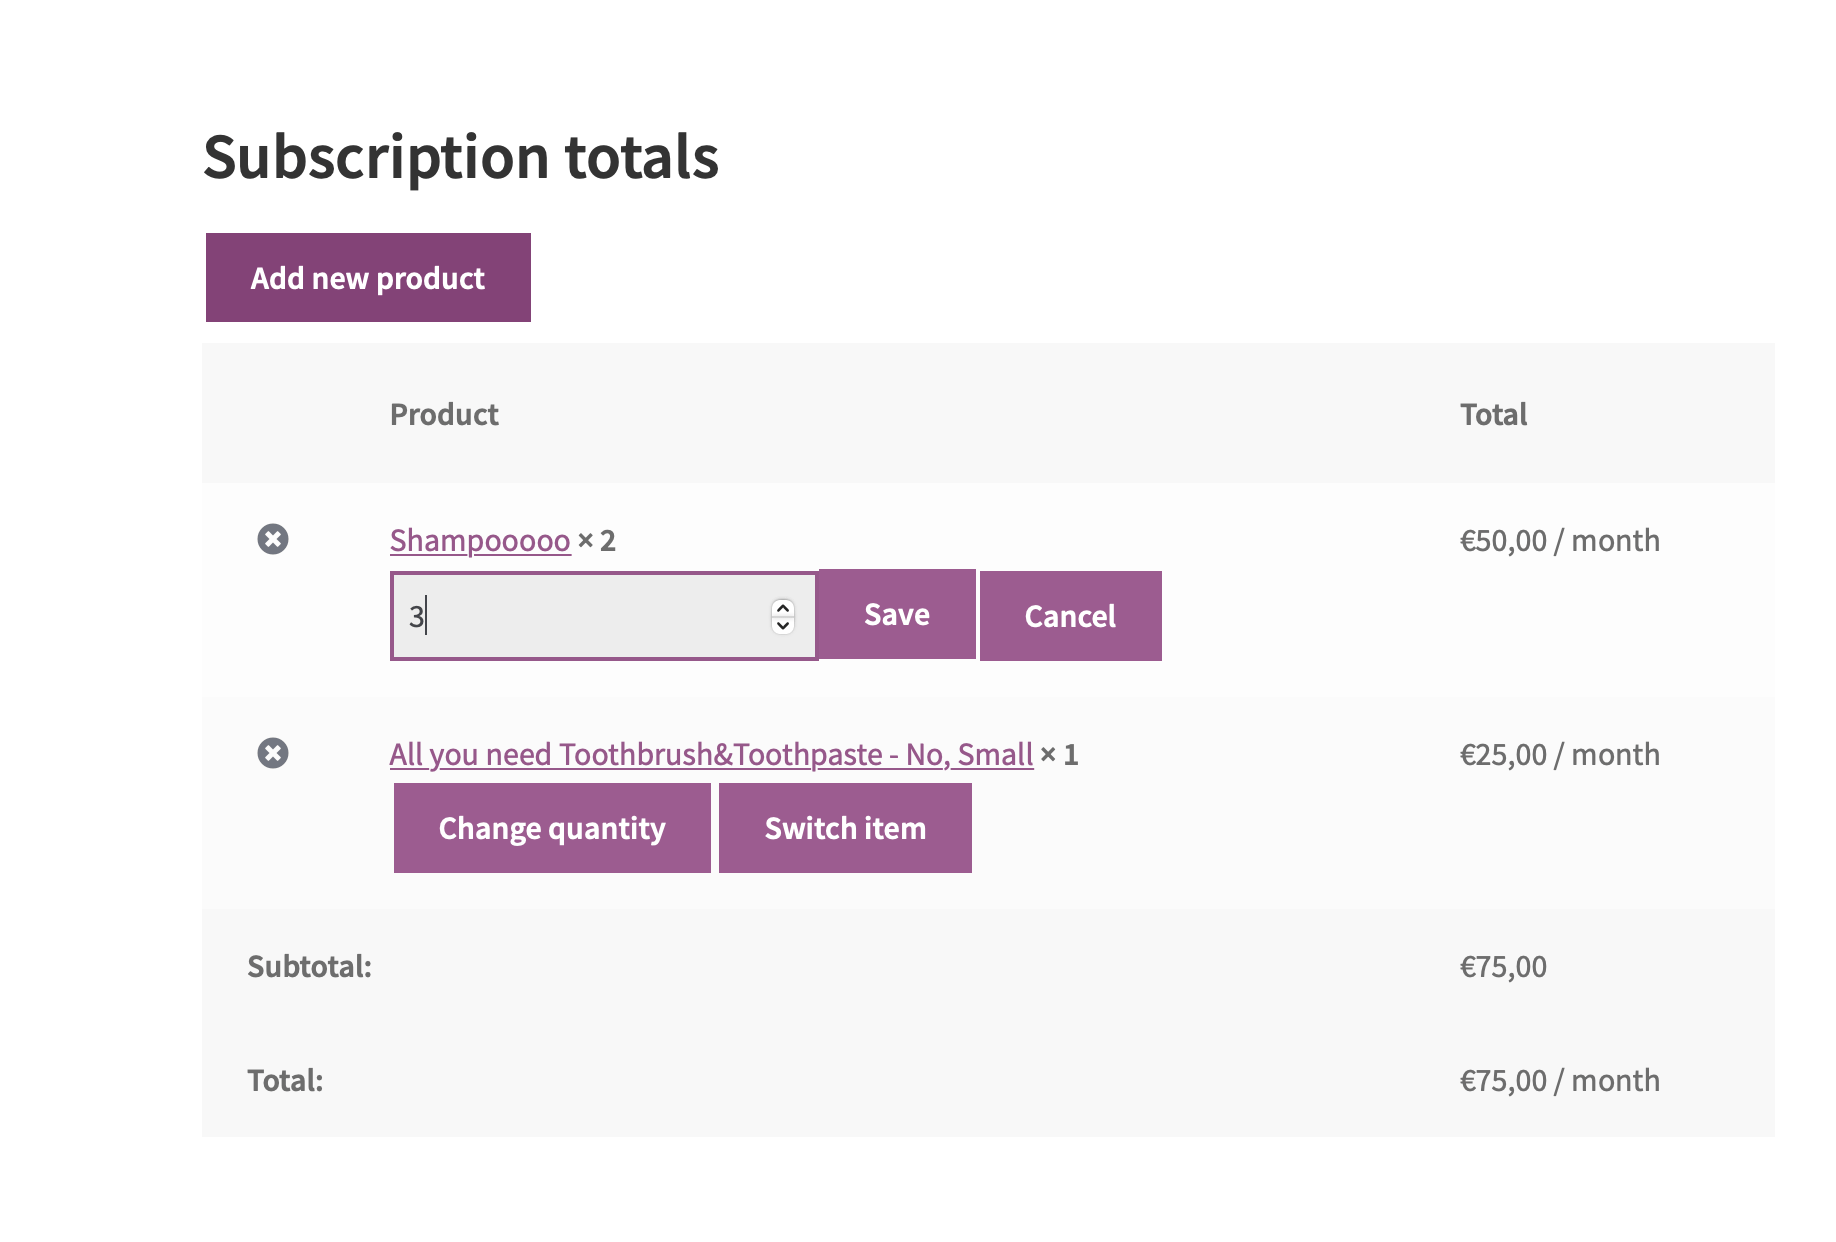Increment quantity with the up stepper arrow
Screen dimensions: 1836x1242
pos(782,606)
